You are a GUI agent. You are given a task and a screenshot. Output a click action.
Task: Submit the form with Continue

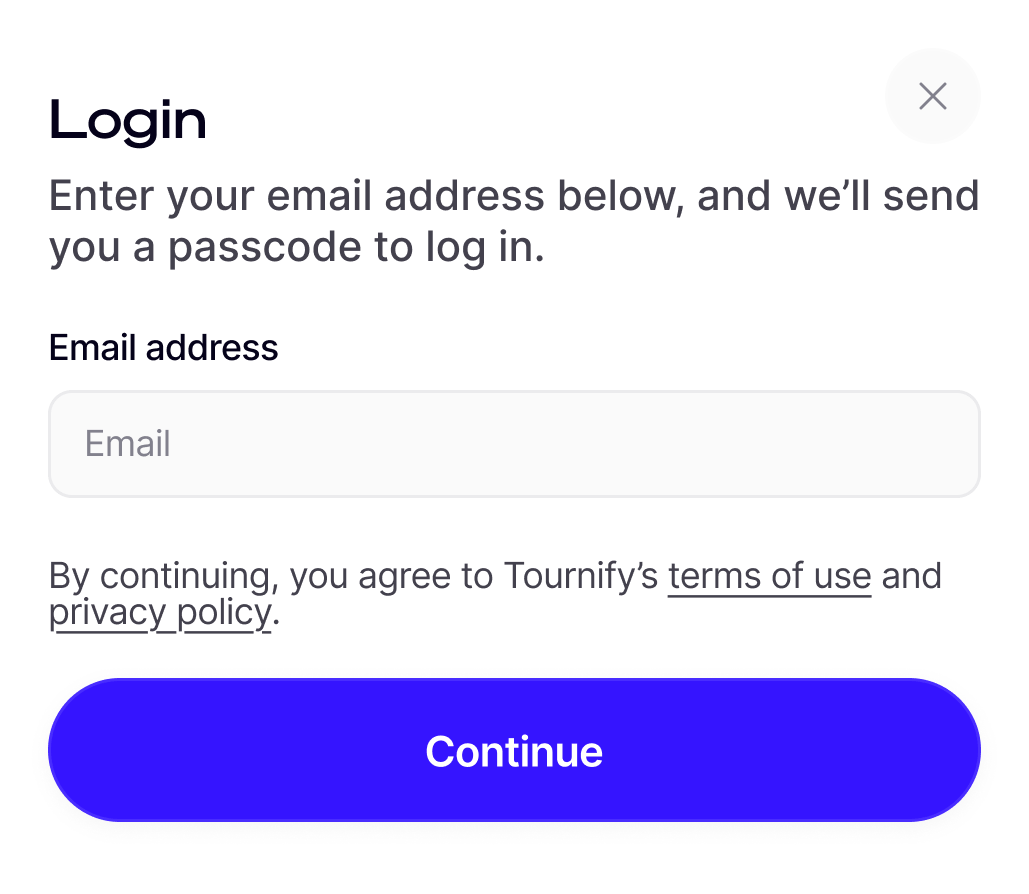pyautogui.click(x=514, y=750)
